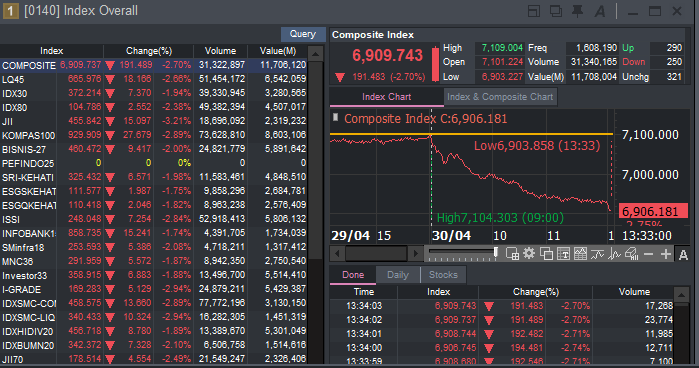Viewport: 699px width, 368px height.
Task: Click the chart zoom slider handle
Action: (495, 253)
